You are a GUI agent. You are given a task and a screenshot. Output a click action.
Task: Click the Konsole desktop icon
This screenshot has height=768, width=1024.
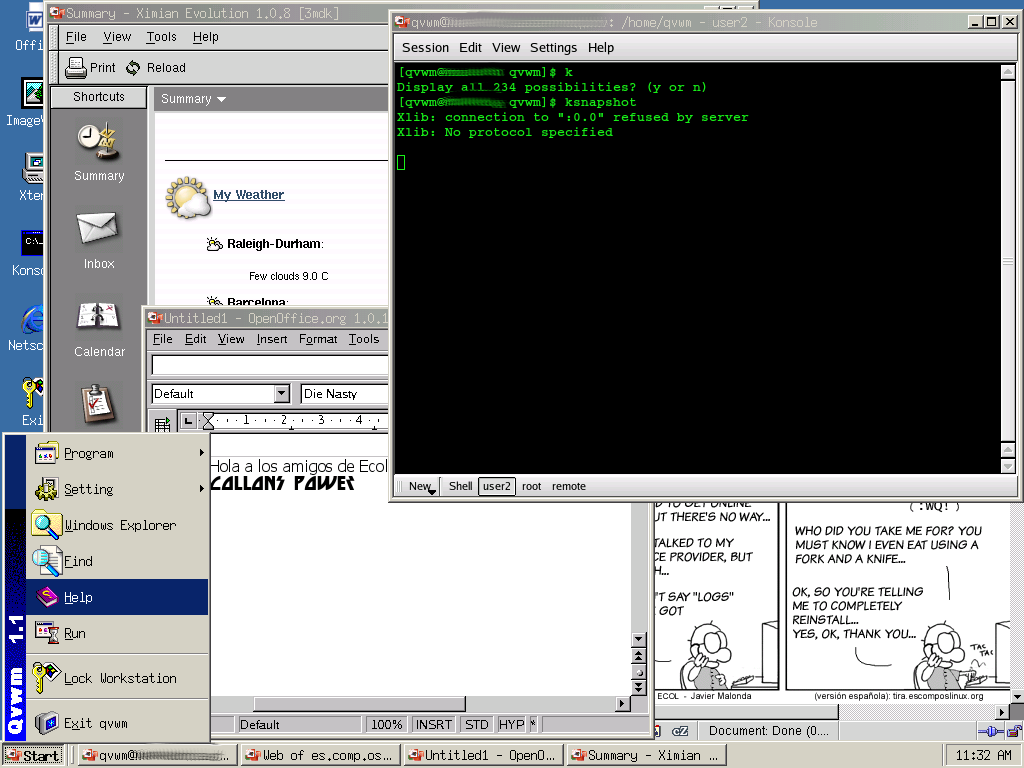[x=31, y=242]
